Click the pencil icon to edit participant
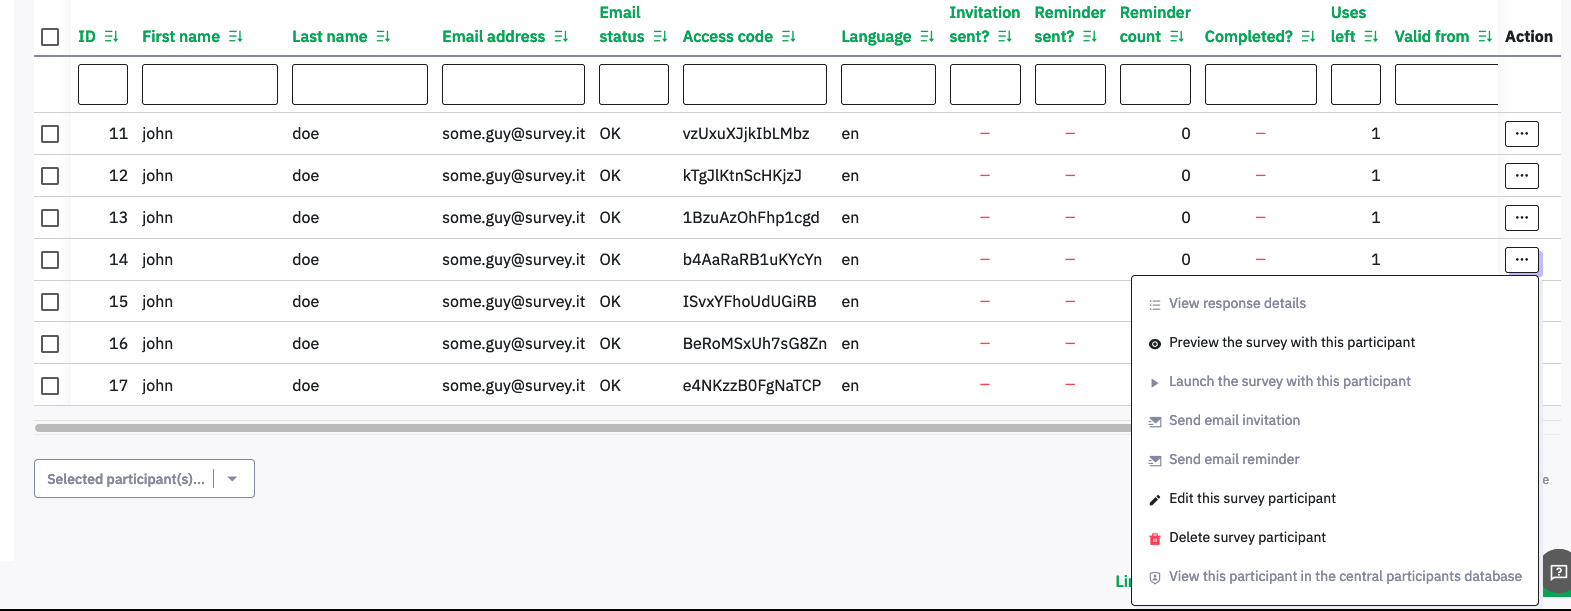This screenshot has height=611, width=1571. (1155, 499)
